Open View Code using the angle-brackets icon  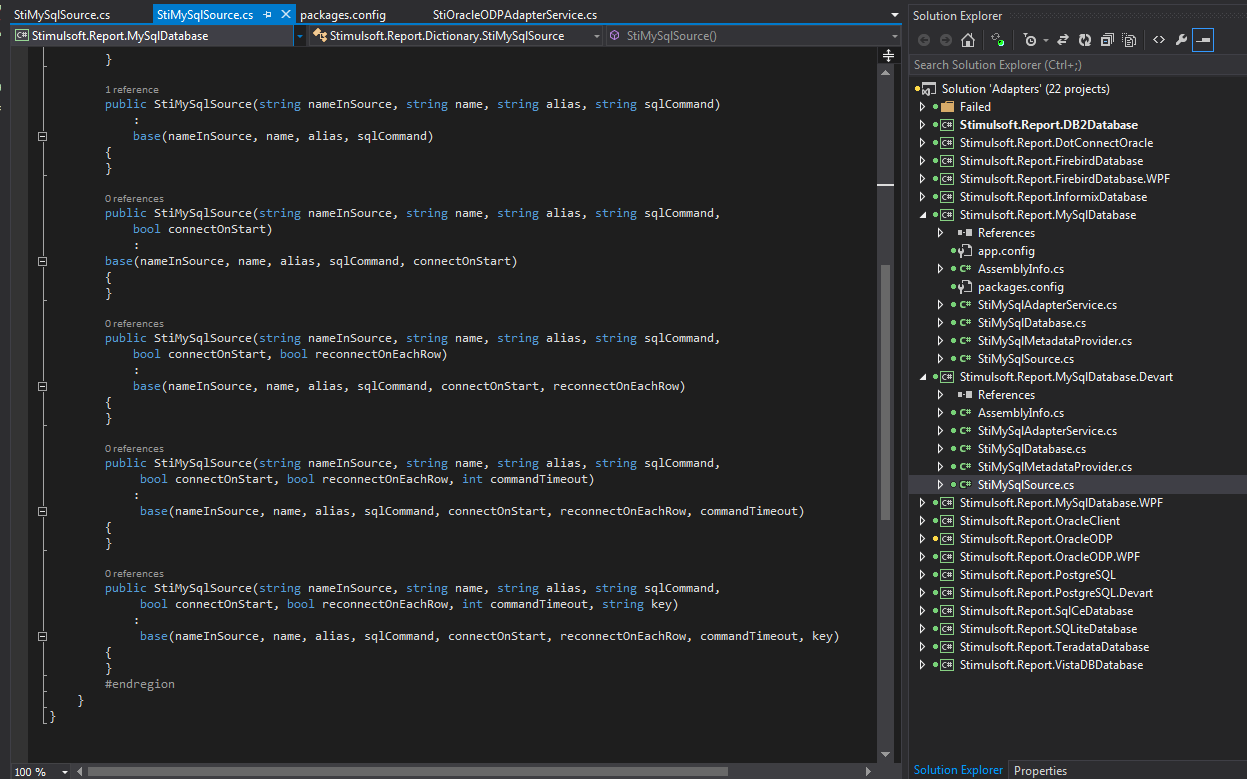point(1159,40)
